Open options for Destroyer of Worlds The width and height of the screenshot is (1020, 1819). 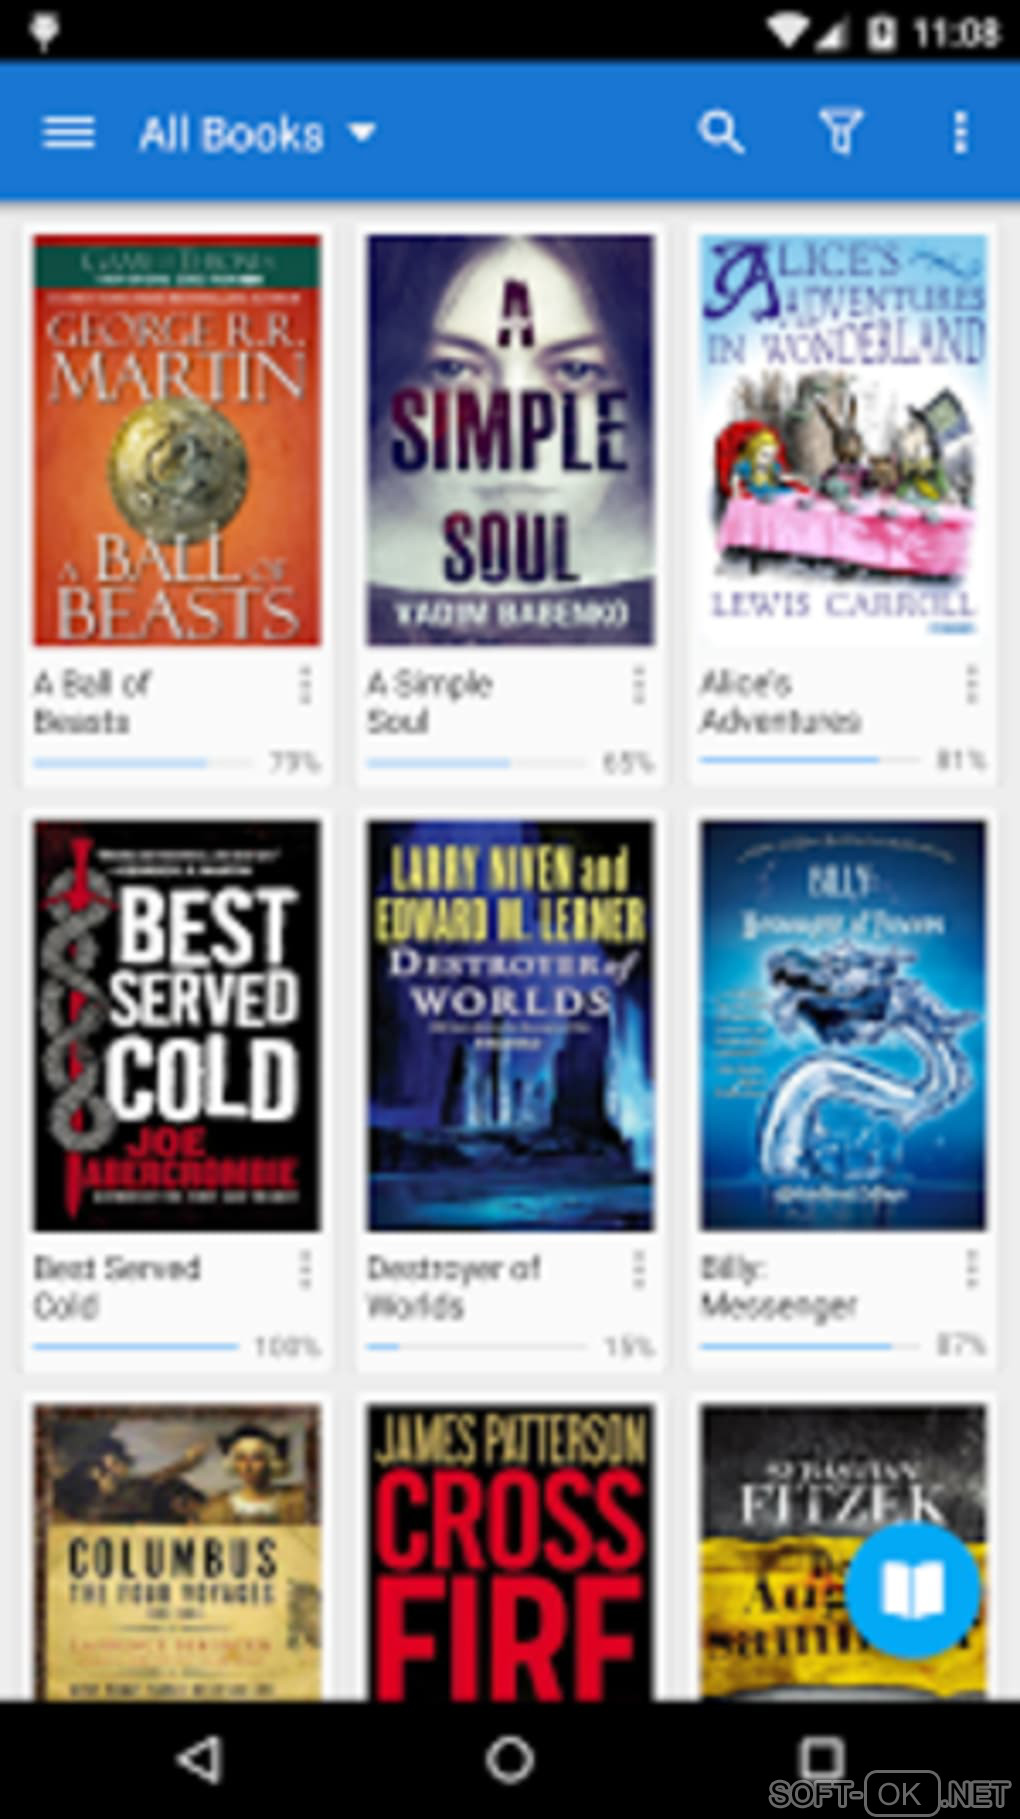click(638, 1270)
